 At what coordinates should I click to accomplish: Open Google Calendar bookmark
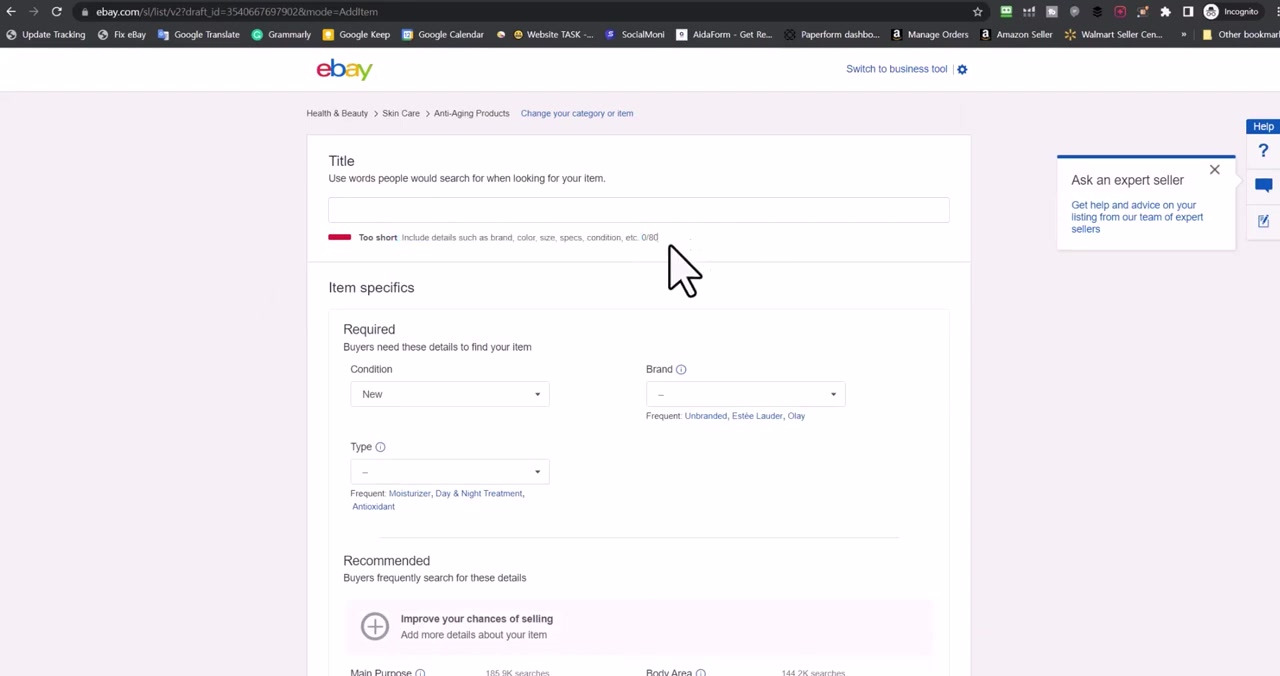[443, 34]
